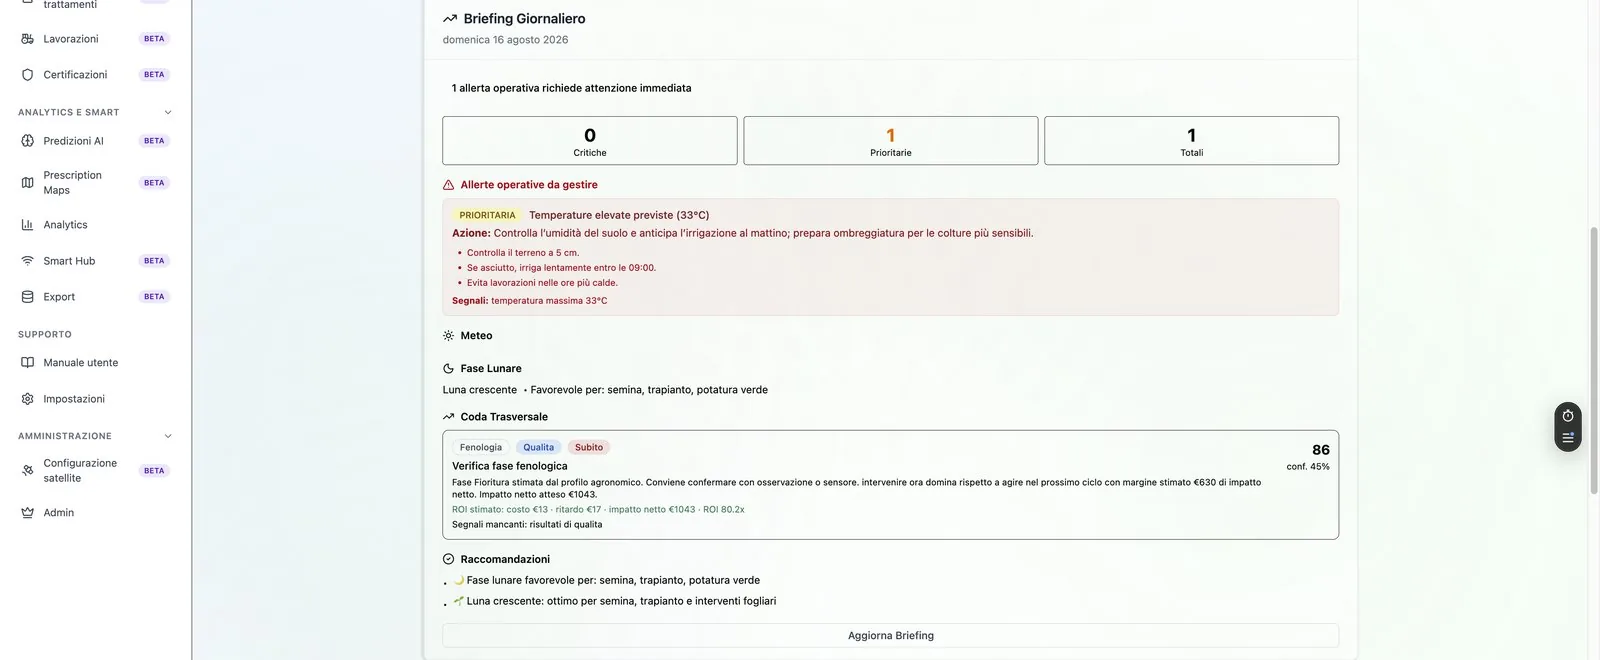
Task: Click the Certificazioni shield icon
Action: (x=27, y=75)
